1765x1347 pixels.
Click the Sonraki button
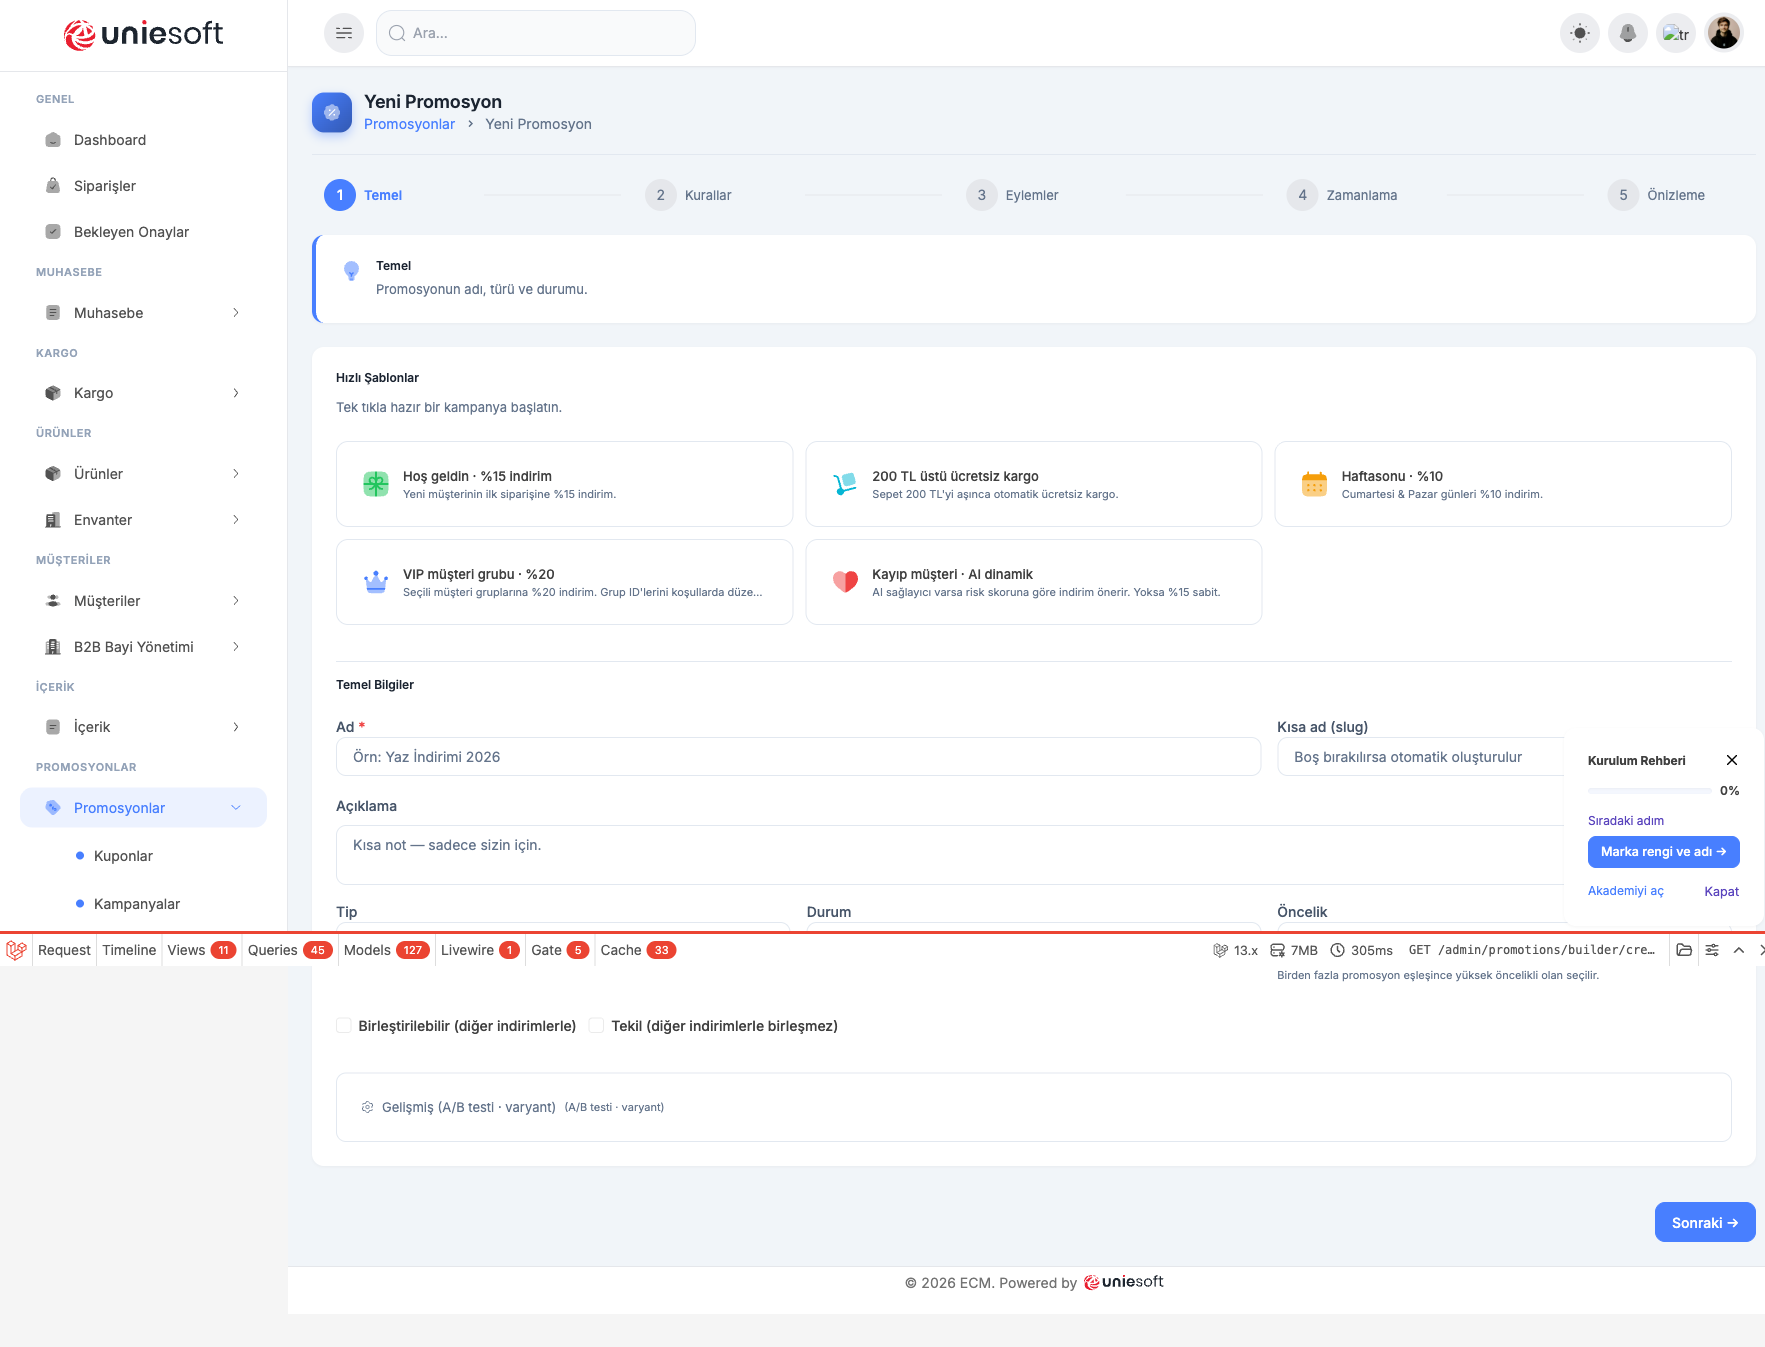1705,1222
